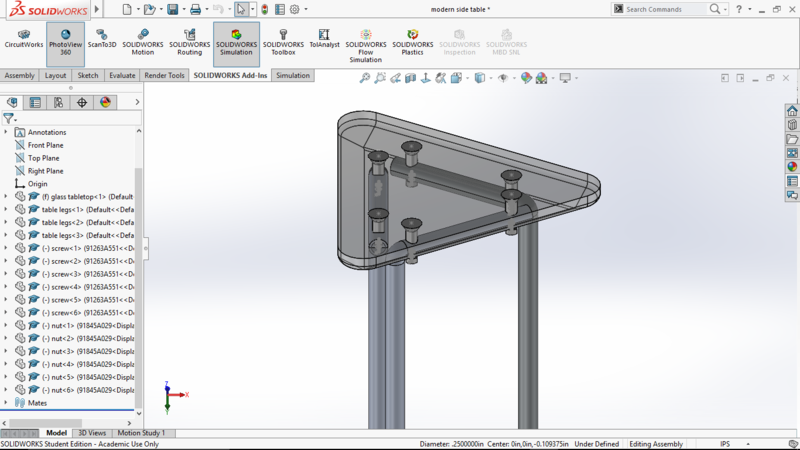This screenshot has width=800, height=450.
Task: Click Zoom to Area view icon
Action: tap(380, 78)
